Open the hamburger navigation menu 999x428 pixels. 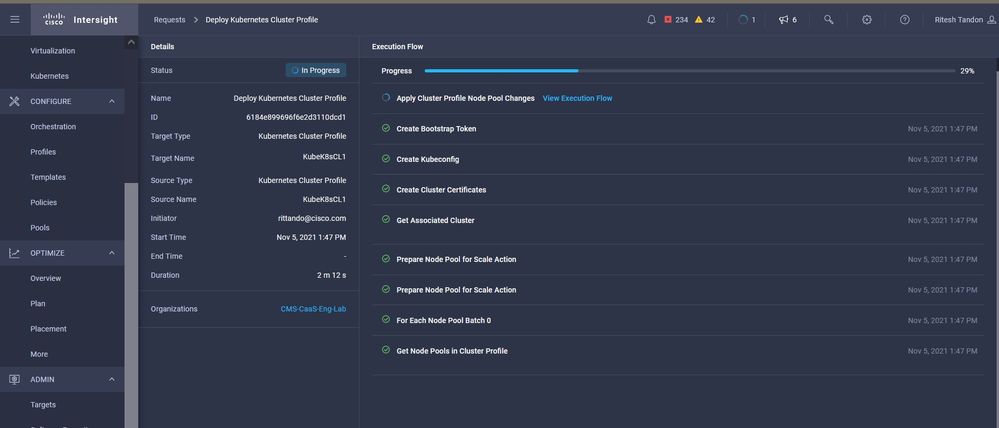coord(15,20)
